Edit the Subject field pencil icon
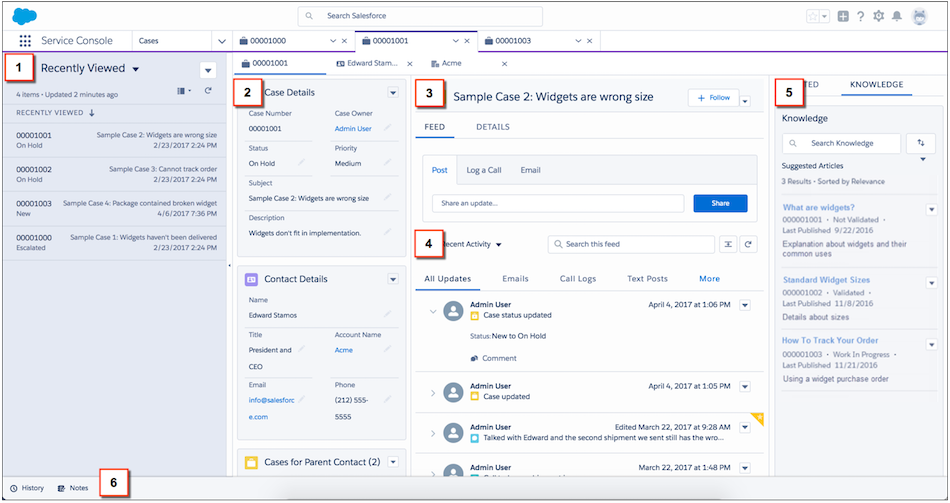950x503 pixels. tap(387, 197)
